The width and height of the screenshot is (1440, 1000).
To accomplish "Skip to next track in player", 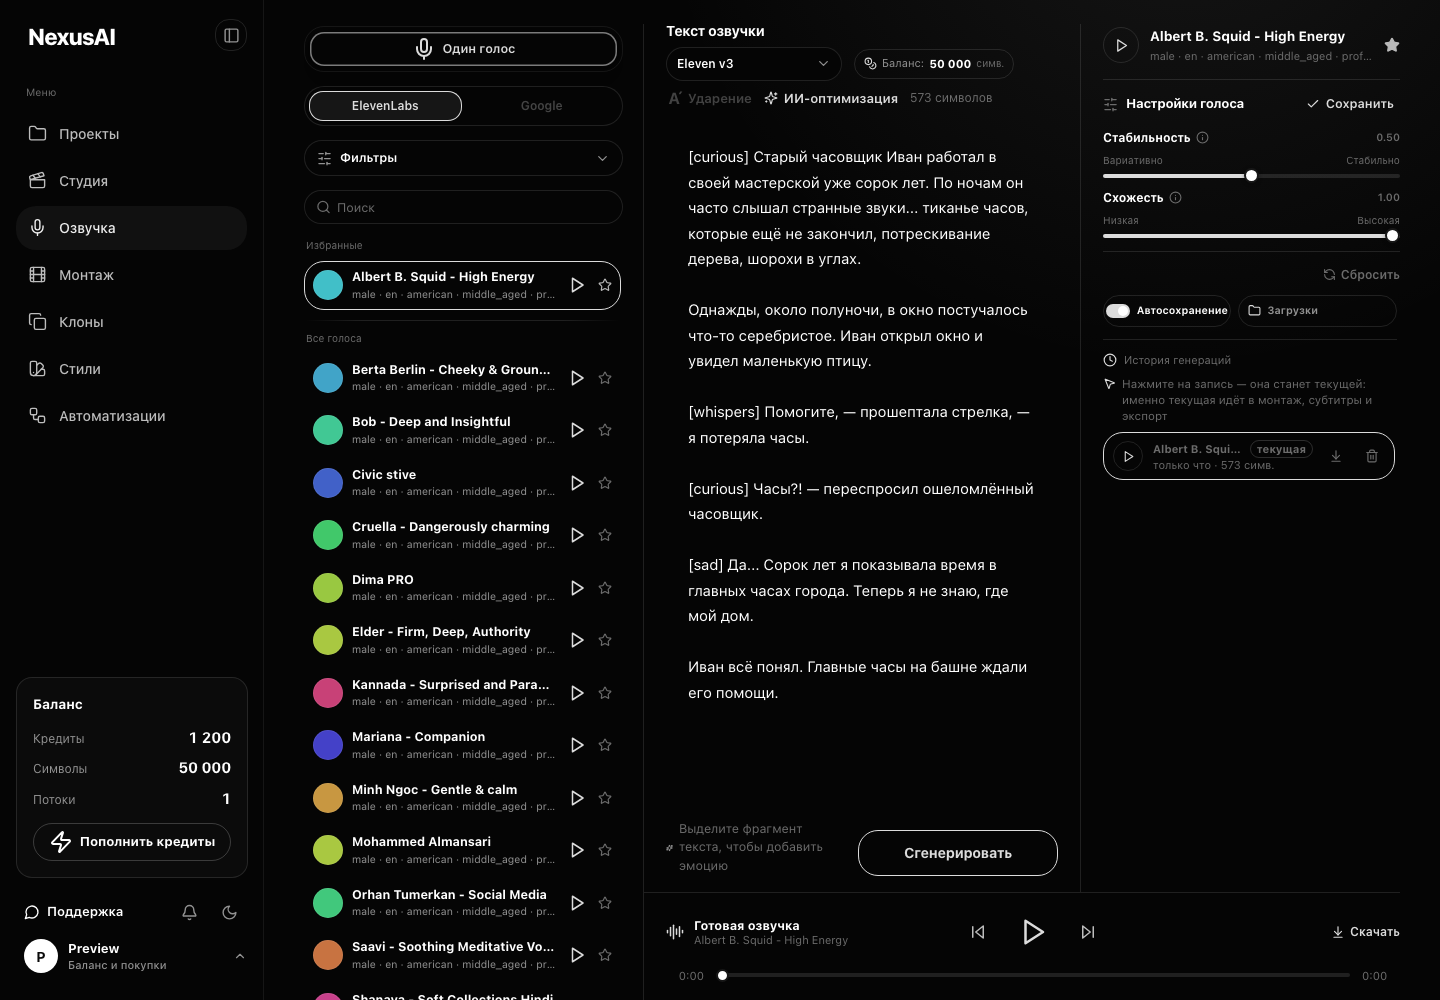I will click(x=1088, y=932).
